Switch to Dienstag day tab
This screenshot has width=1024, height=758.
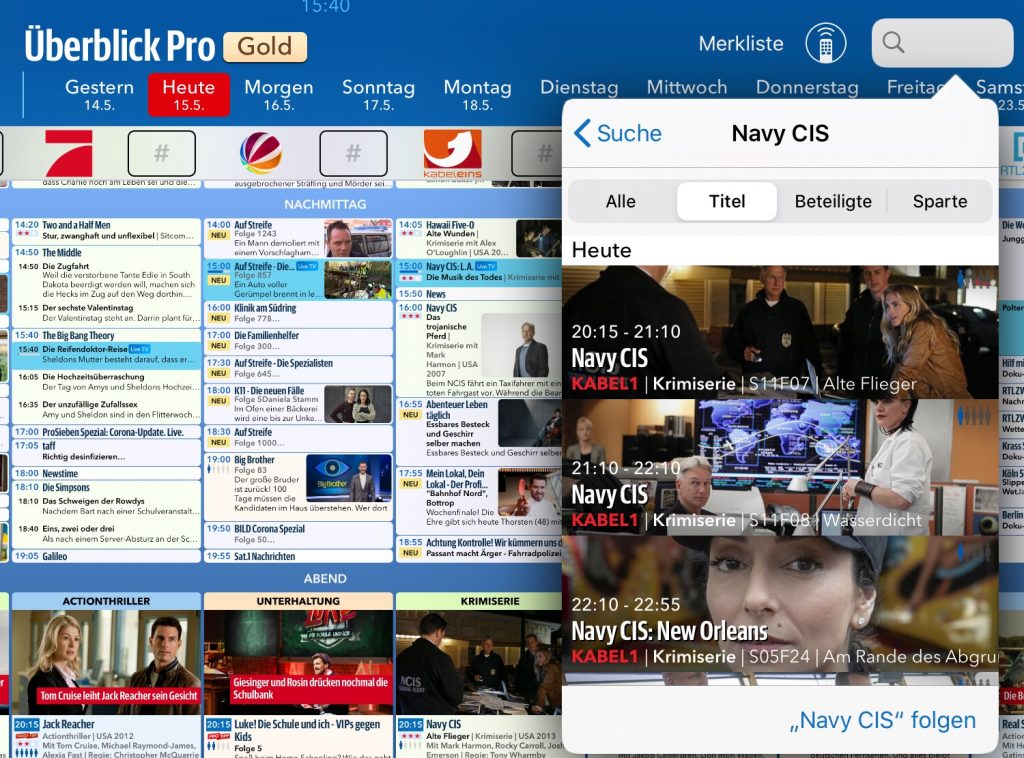coord(579,87)
